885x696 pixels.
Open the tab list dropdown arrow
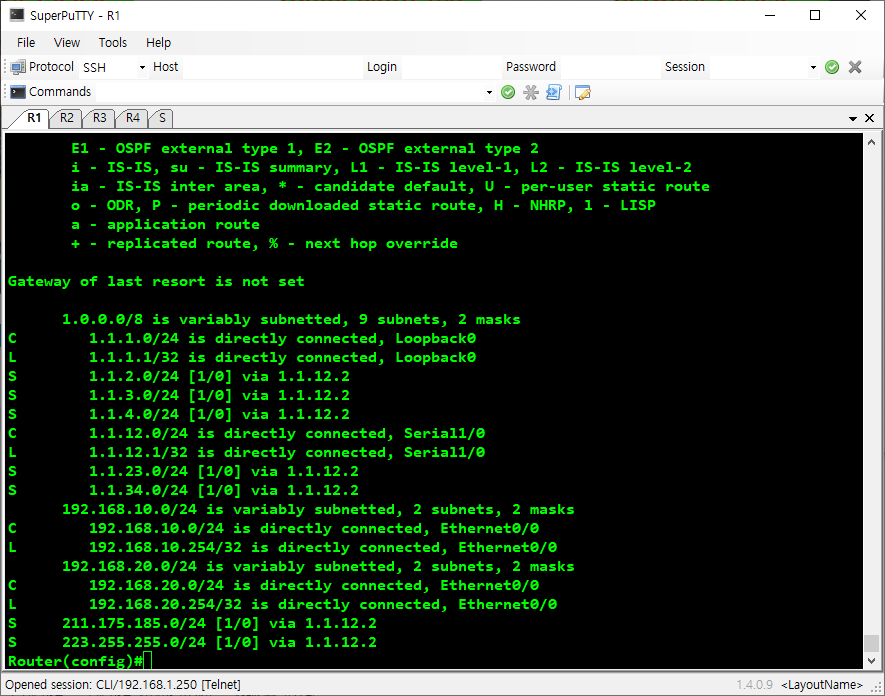853,119
